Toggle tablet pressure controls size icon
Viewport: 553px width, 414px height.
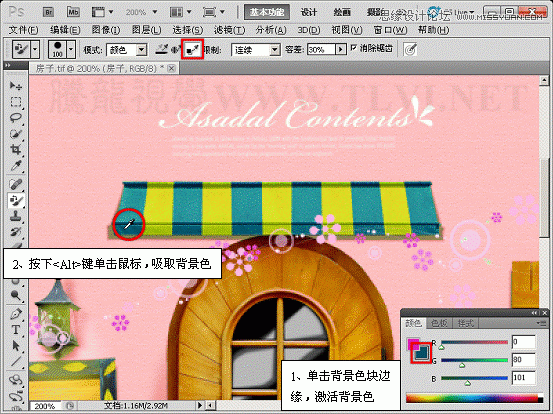pyautogui.click(x=410, y=49)
